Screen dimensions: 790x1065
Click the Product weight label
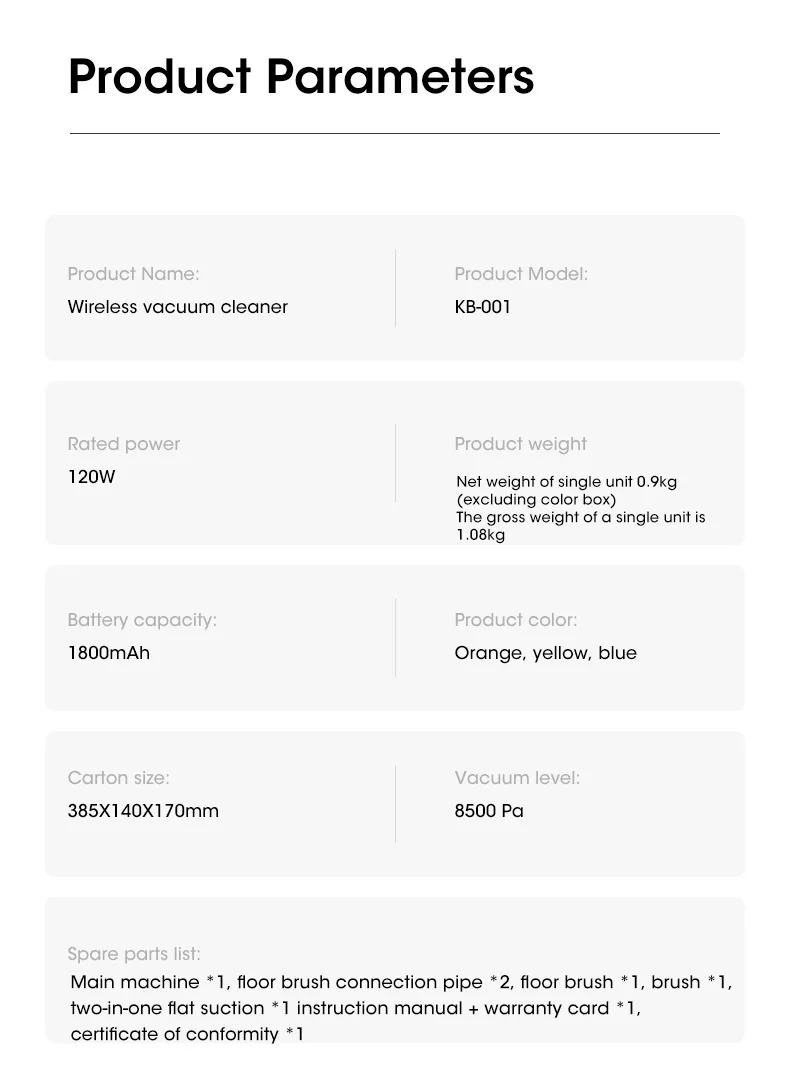click(x=520, y=444)
